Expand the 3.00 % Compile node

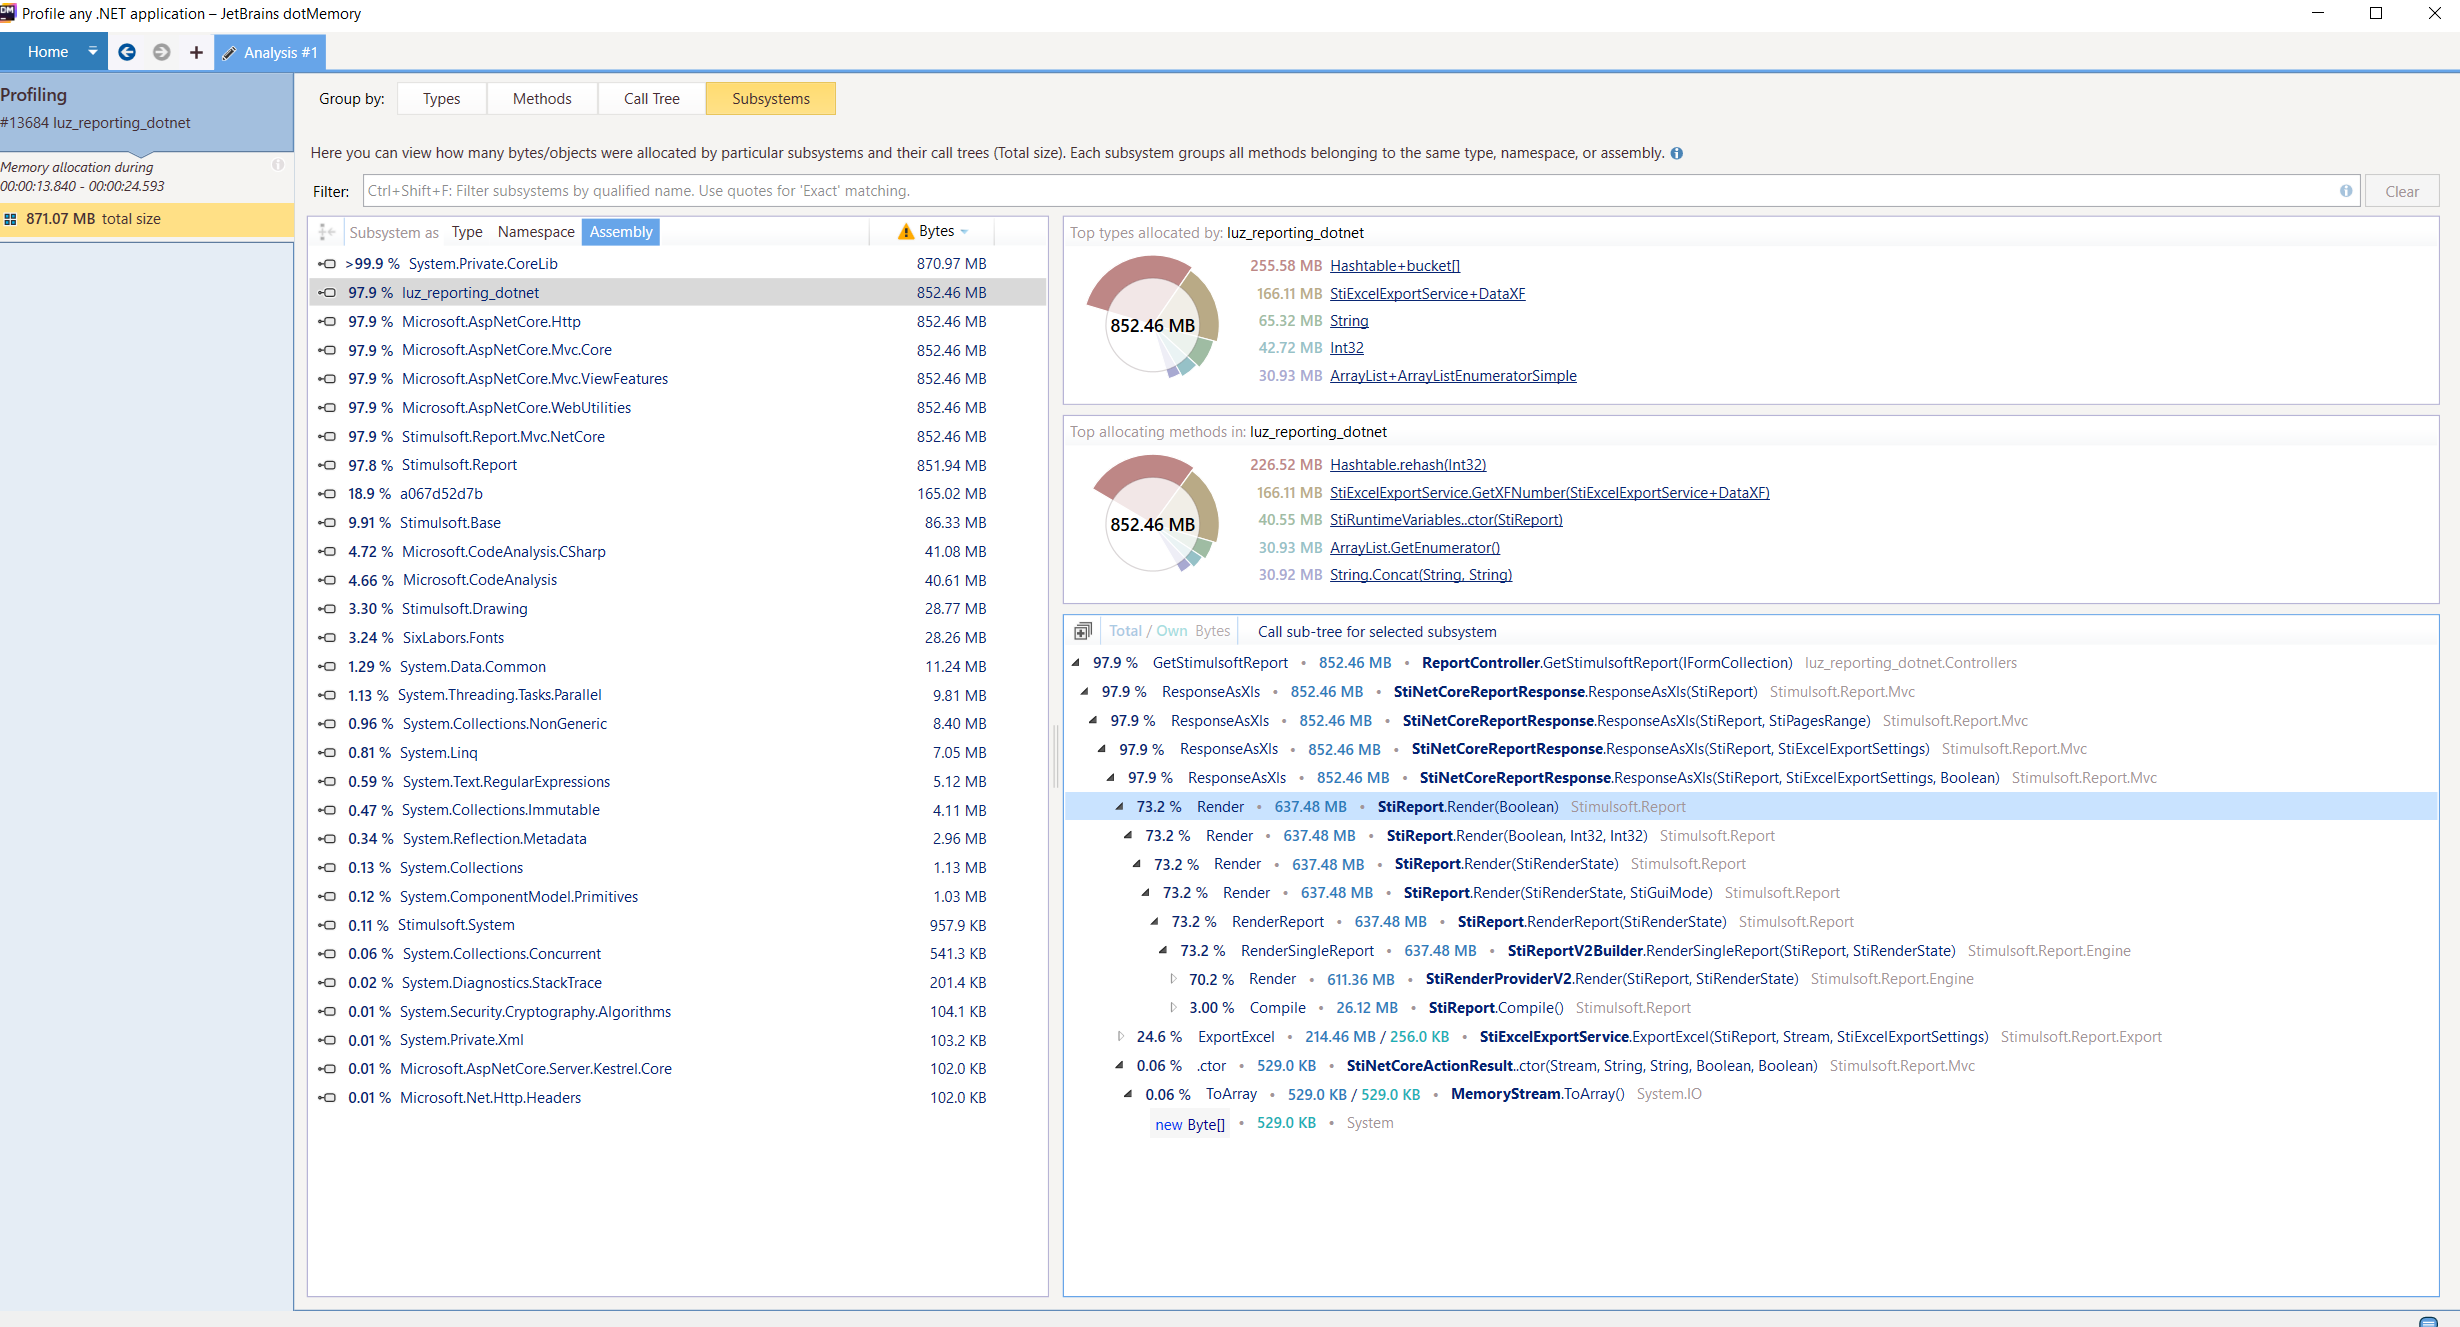coord(1173,1008)
